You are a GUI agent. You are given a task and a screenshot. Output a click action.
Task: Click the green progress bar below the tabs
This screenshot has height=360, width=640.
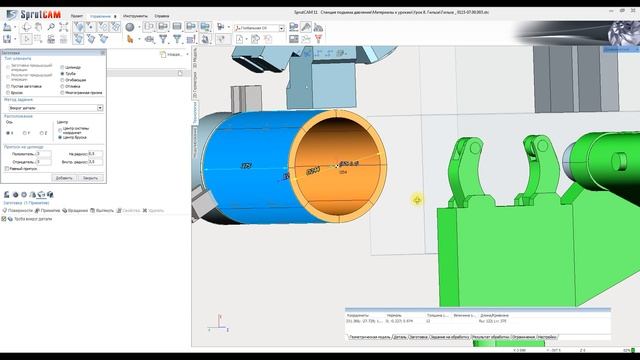coord(509,344)
